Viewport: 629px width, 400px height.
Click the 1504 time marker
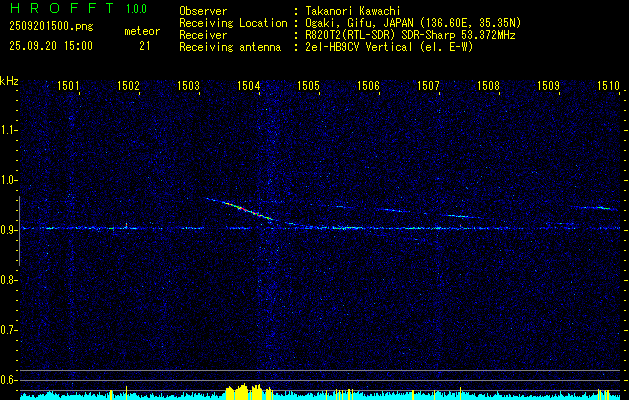[x=248, y=85]
